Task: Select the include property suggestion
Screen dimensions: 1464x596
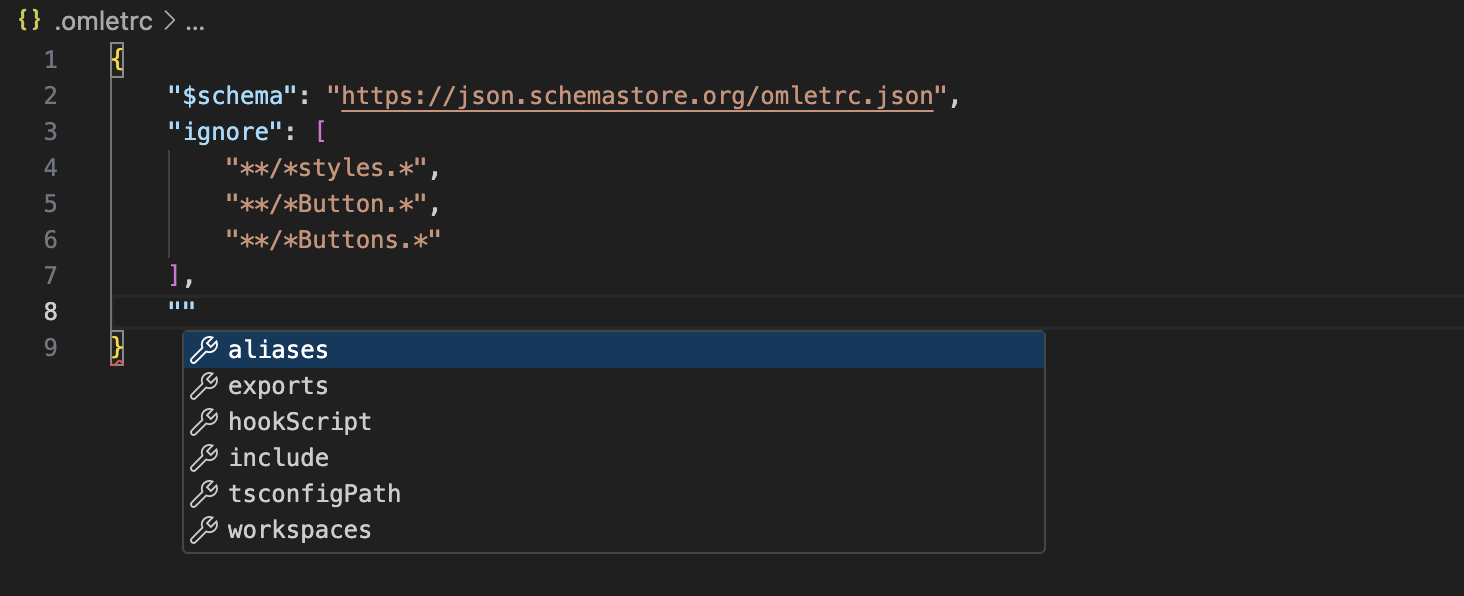Action: pos(279,458)
